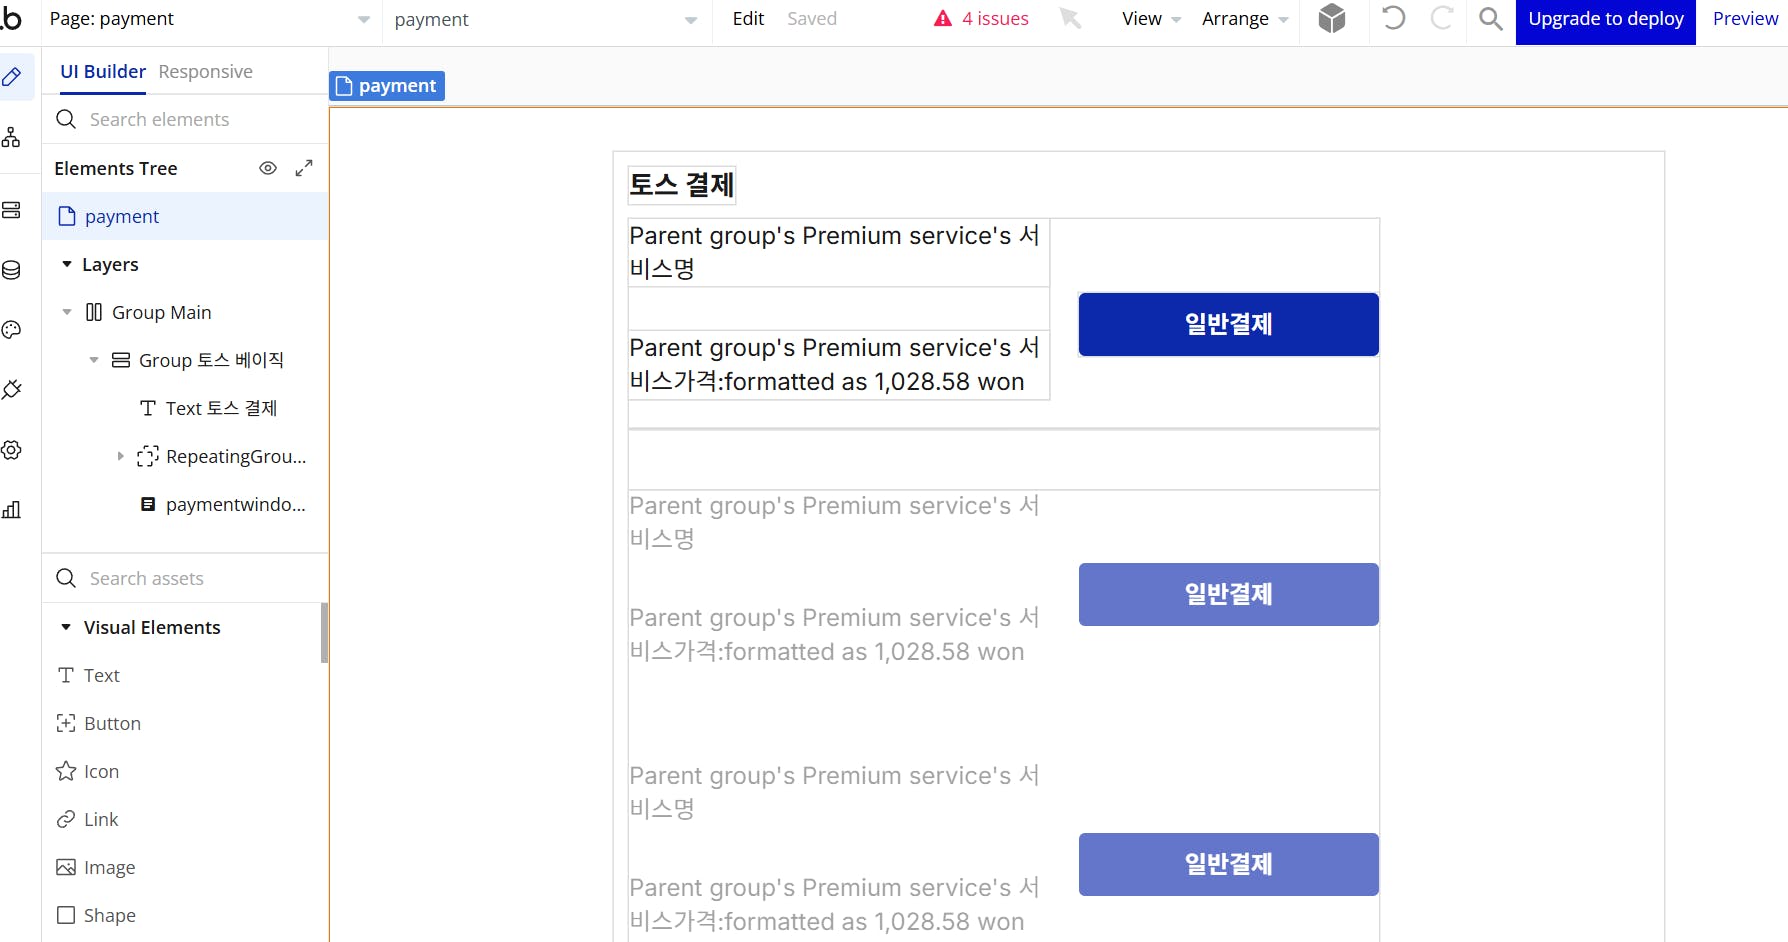Open the Workflow tab icon

[11, 137]
